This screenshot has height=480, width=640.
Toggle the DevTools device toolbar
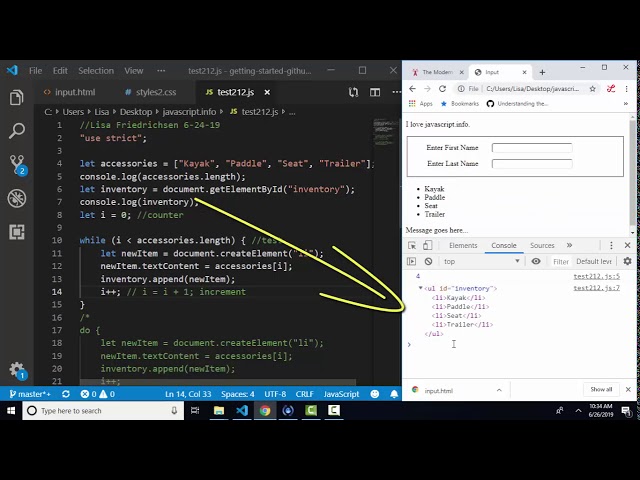427,245
